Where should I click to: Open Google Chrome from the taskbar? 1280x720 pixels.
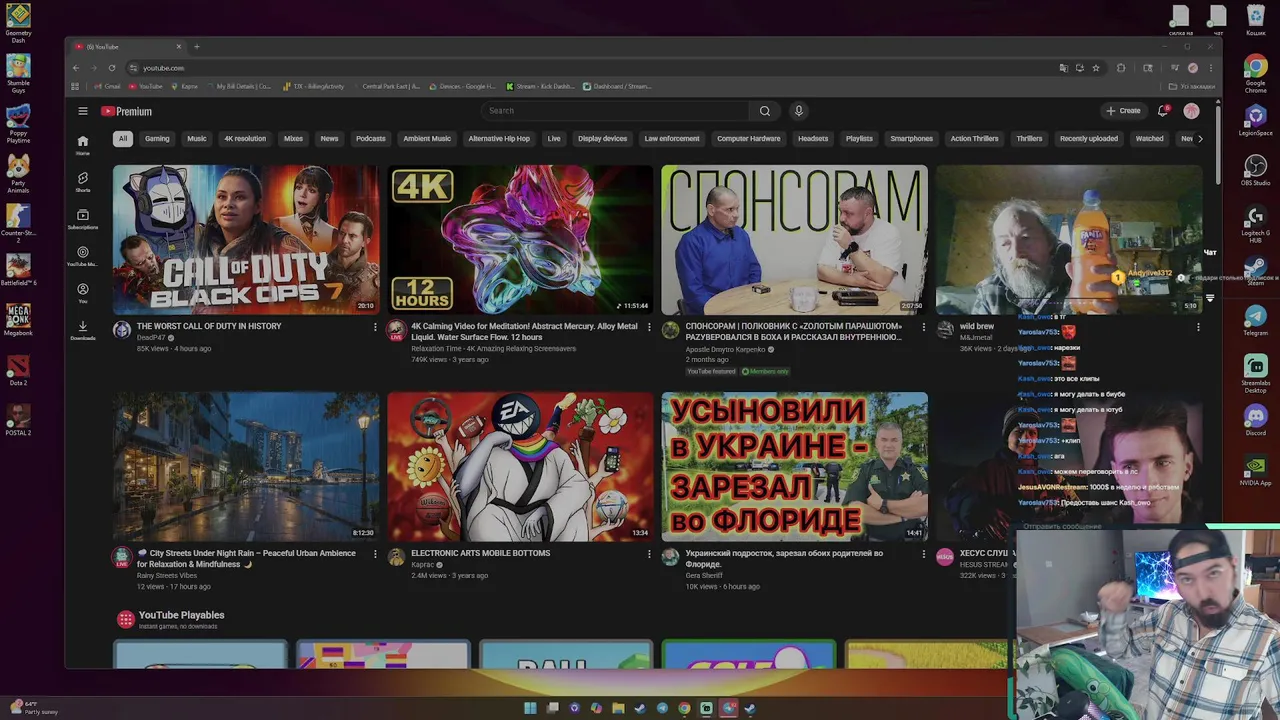[684, 708]
